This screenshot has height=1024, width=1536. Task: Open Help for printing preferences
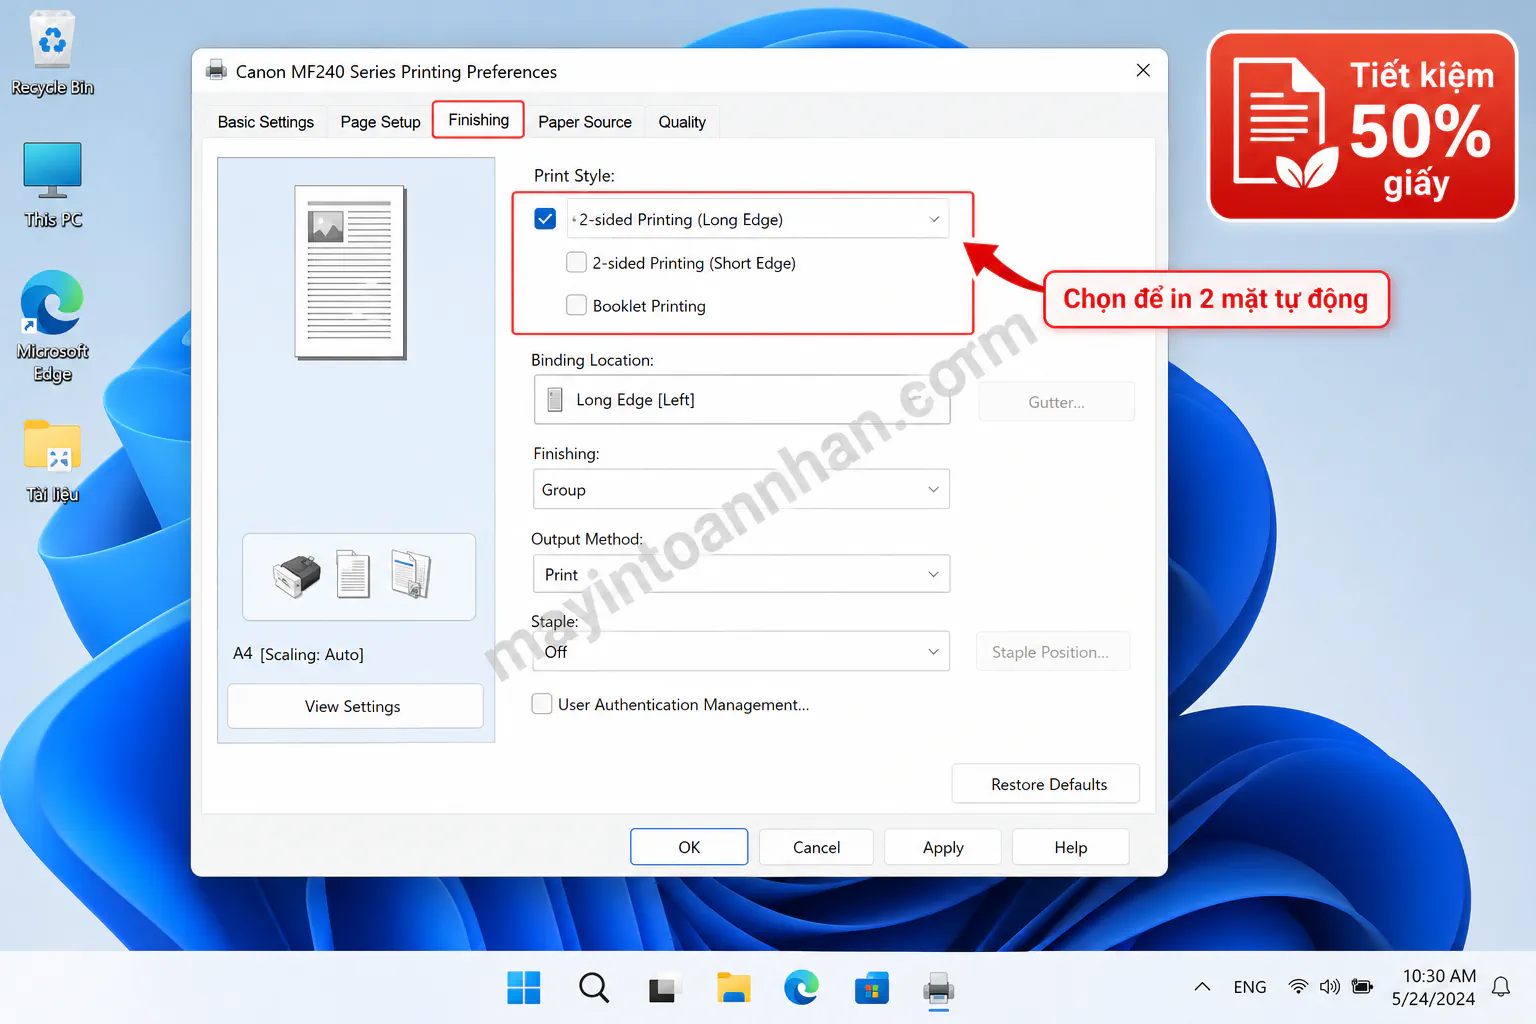(1070, 847)
